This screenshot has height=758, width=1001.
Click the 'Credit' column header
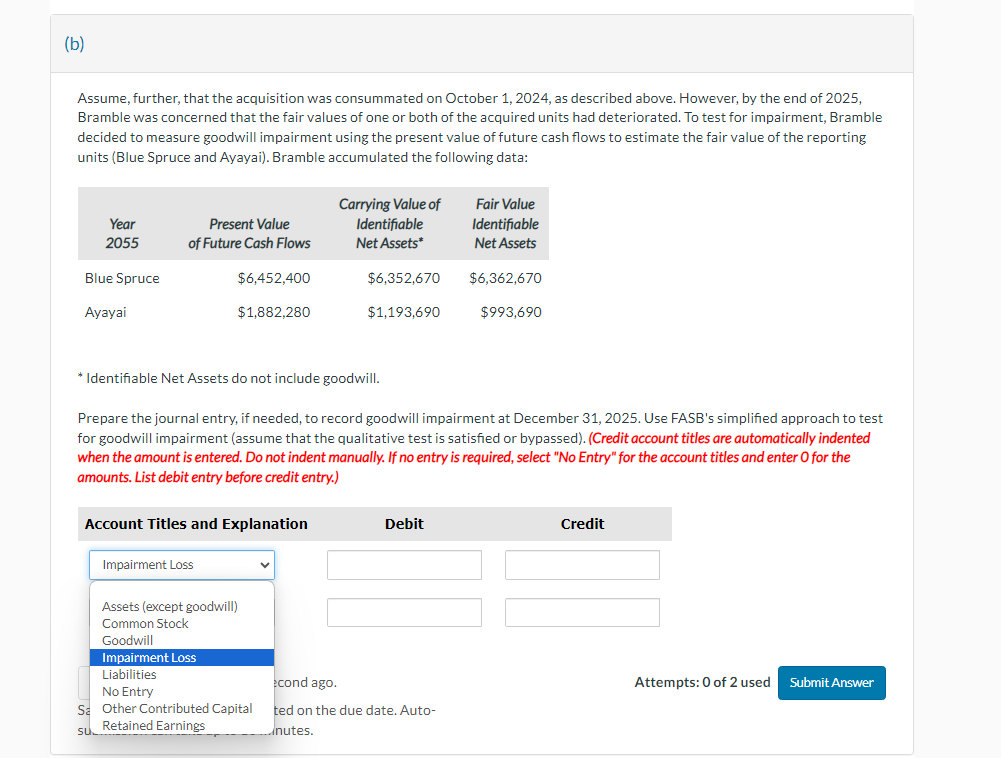tap(582, 524)
